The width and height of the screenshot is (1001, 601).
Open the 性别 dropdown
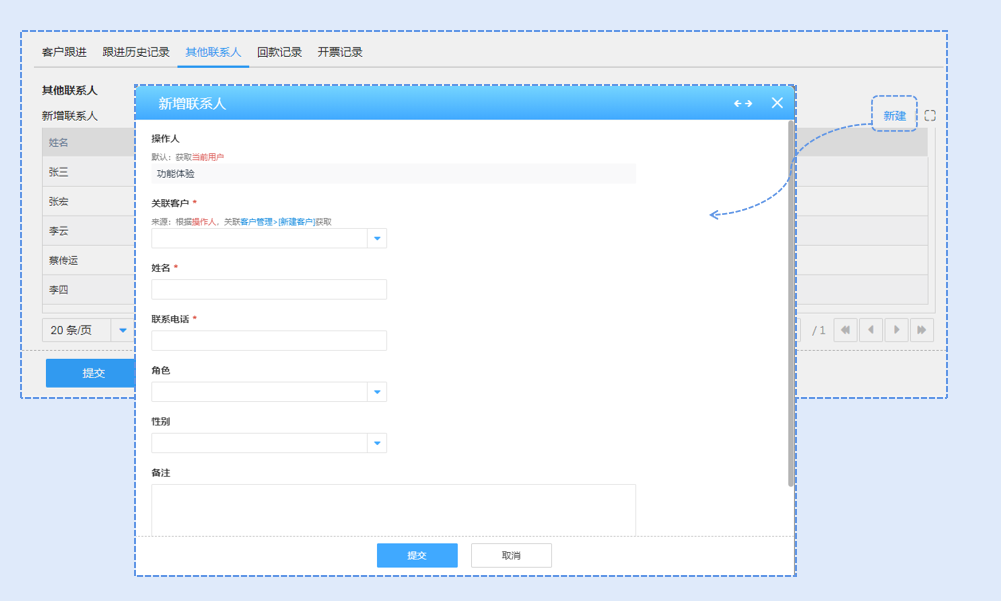tap(376, 443)
